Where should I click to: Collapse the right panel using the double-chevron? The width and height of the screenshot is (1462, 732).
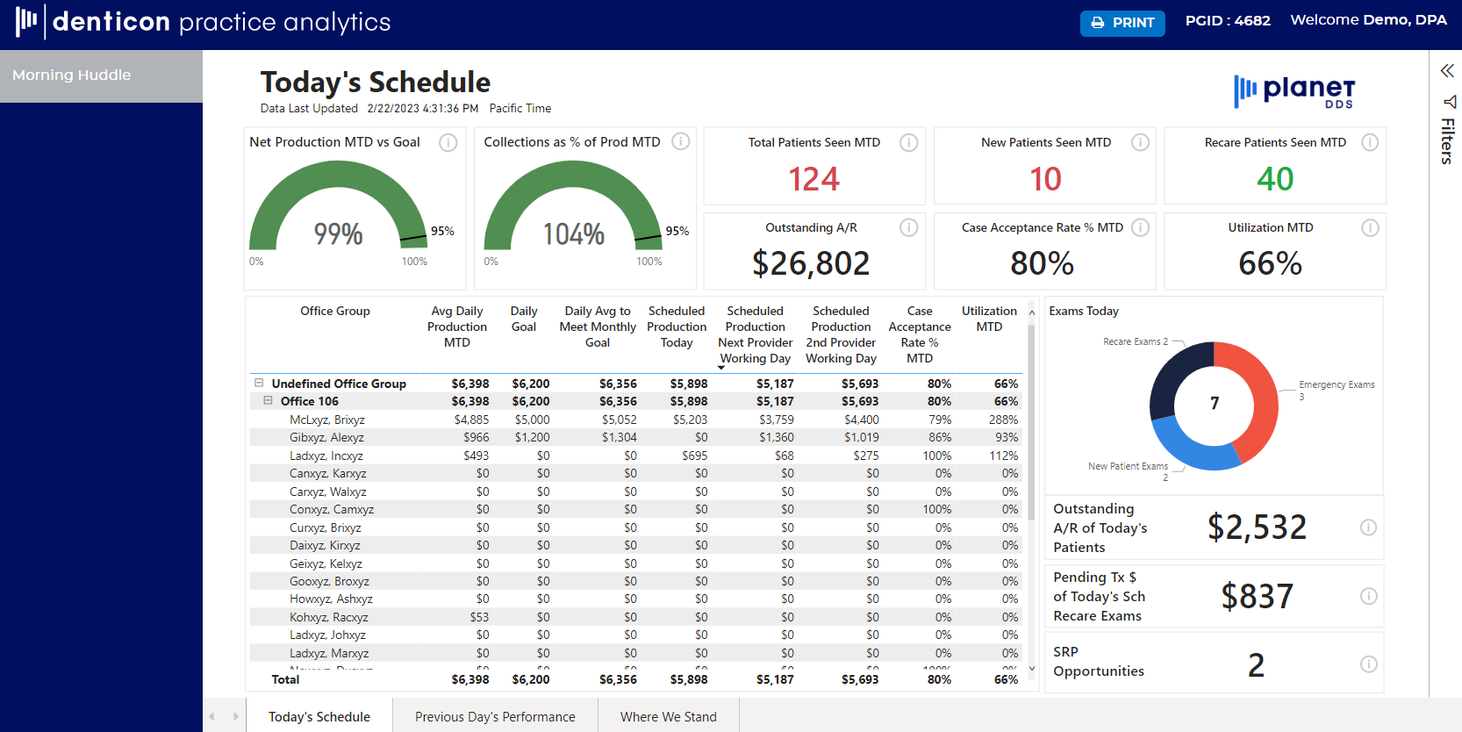pyautogui.click(x=1447, y=70)
